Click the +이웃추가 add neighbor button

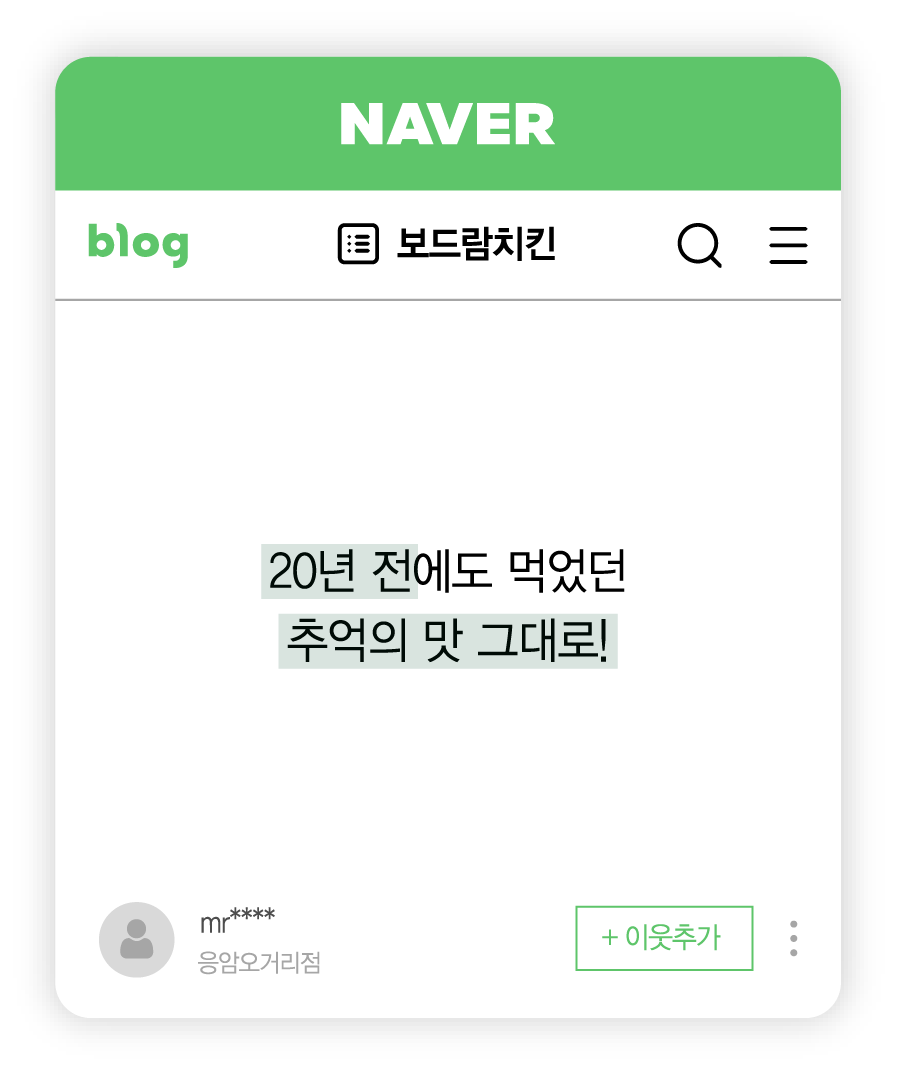point(664,938)
